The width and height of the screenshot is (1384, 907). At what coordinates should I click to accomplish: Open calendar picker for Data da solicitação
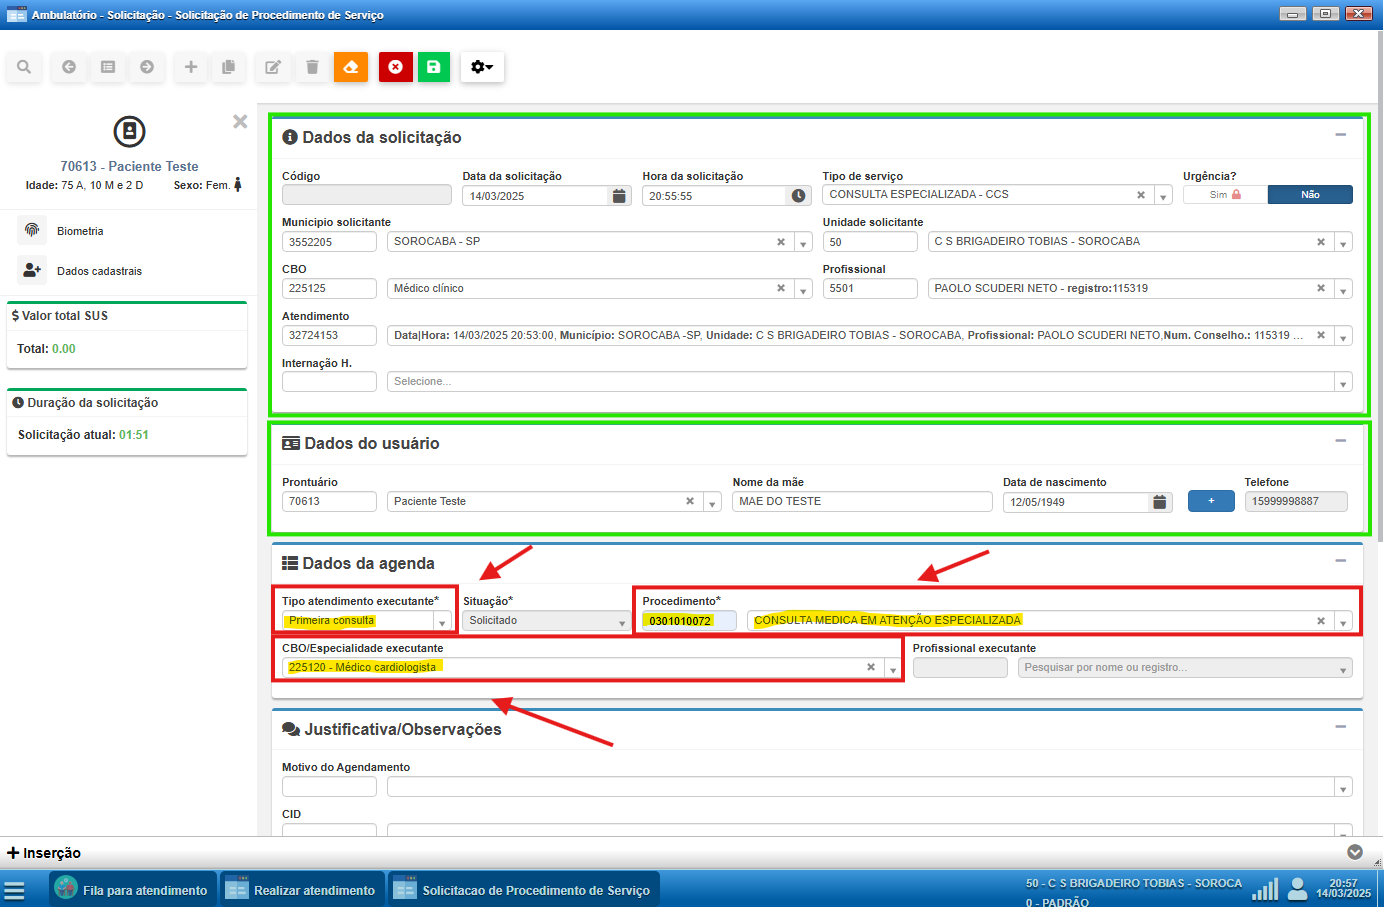coord(619,196)
